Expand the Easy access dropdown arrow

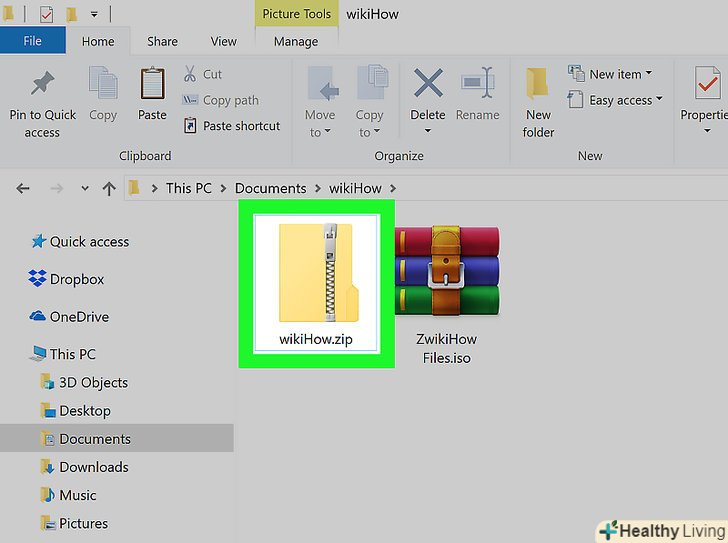pyautogui.click(x=659, y=99)
